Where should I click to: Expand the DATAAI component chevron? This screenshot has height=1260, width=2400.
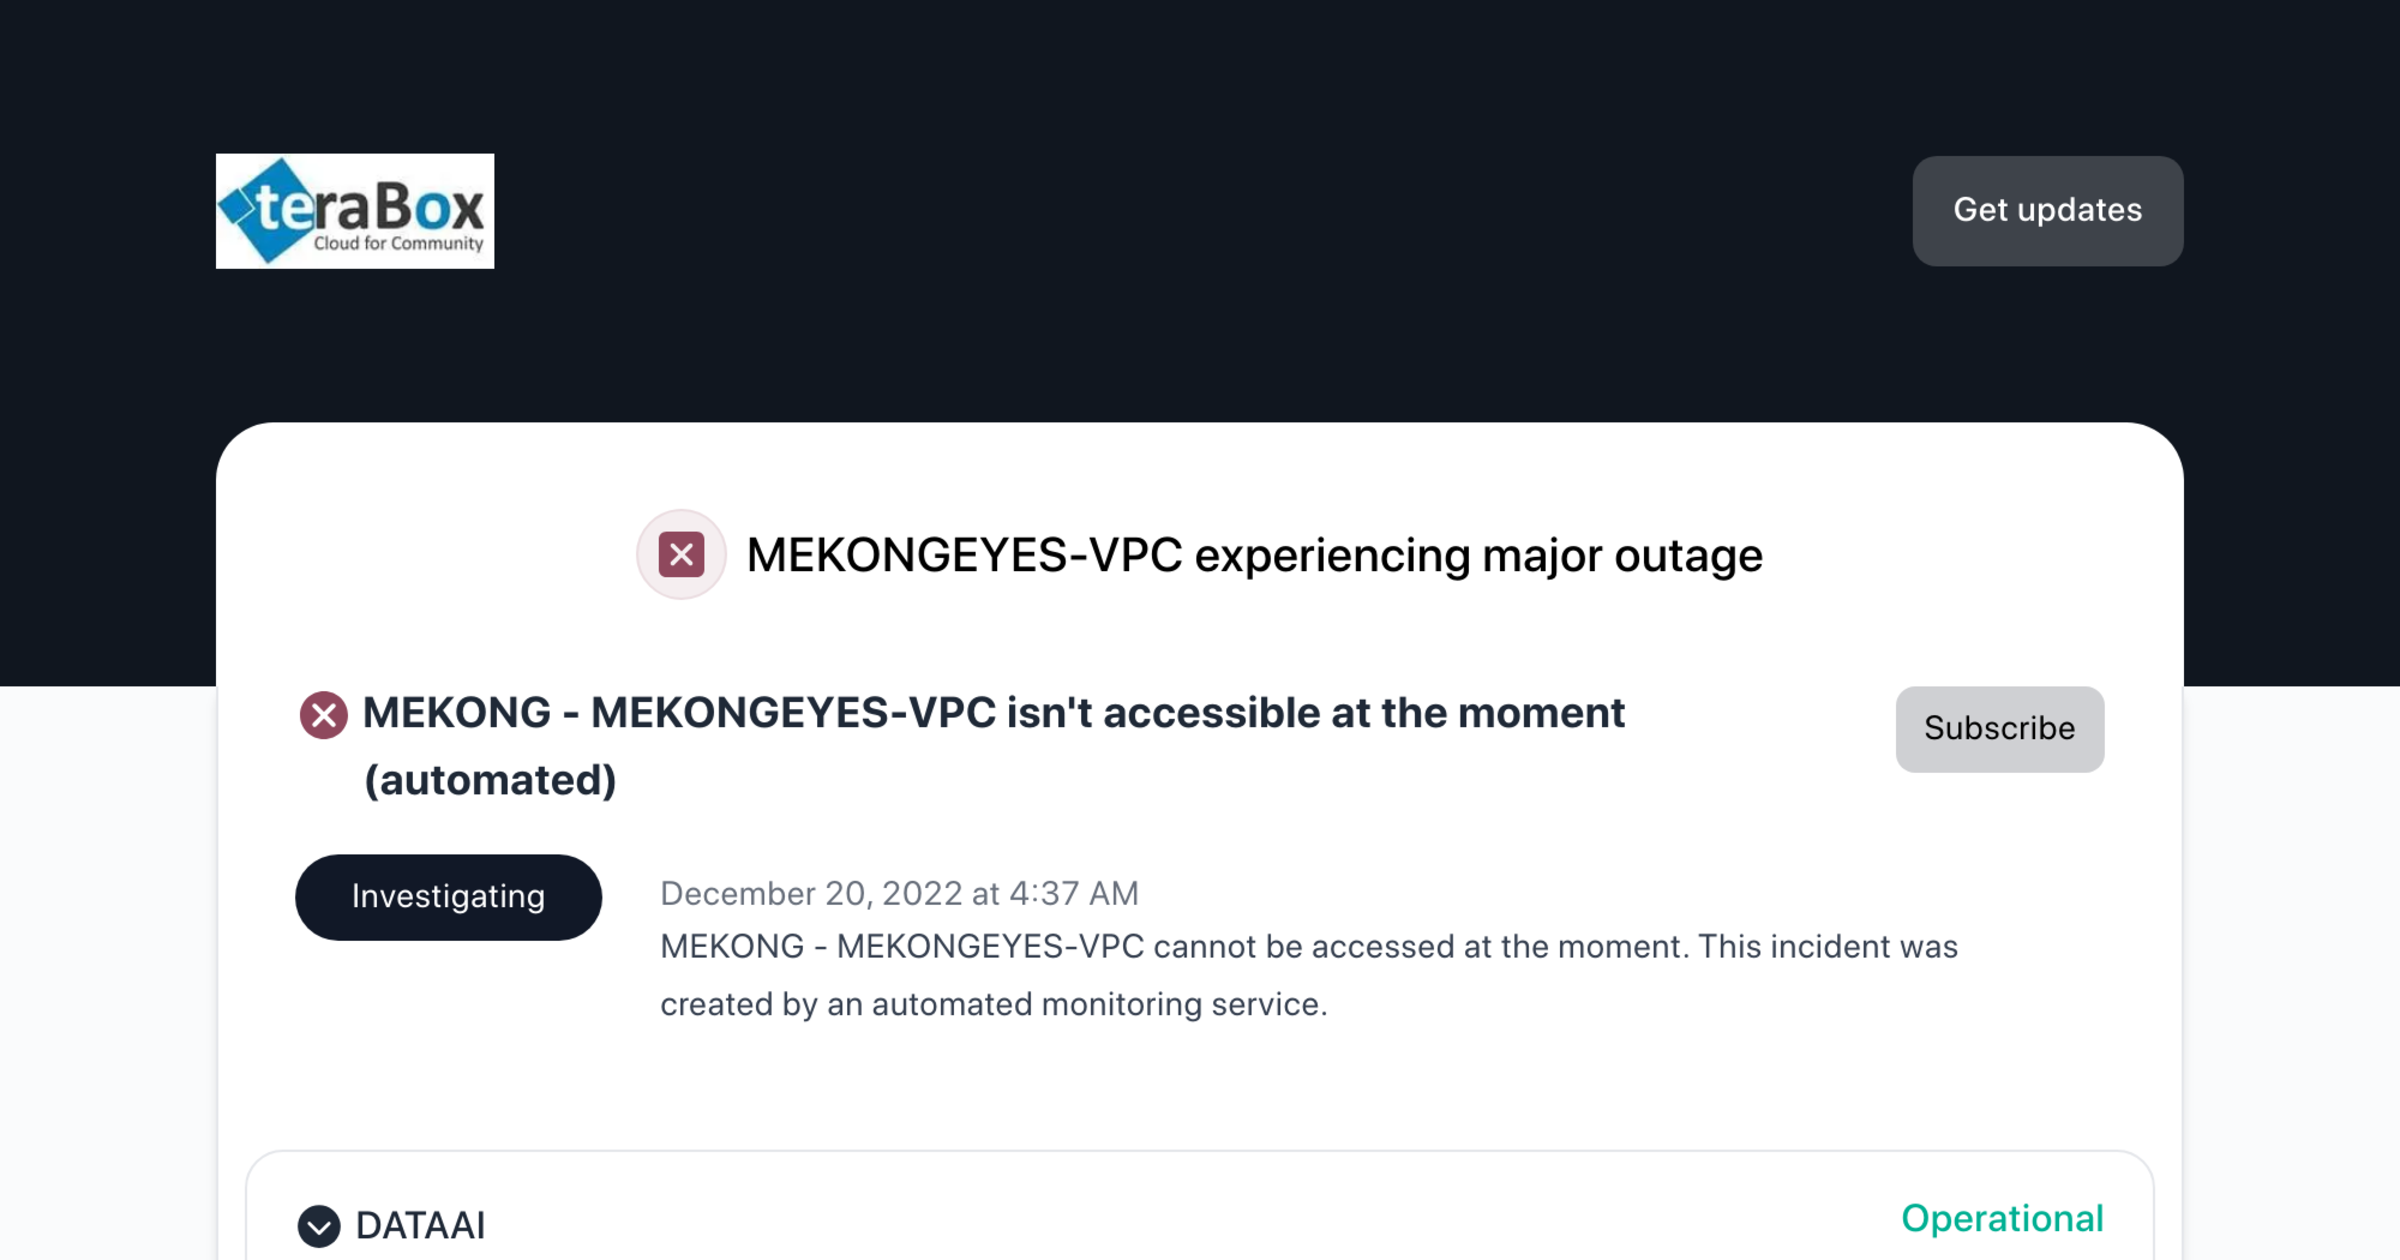(319, 1226)
